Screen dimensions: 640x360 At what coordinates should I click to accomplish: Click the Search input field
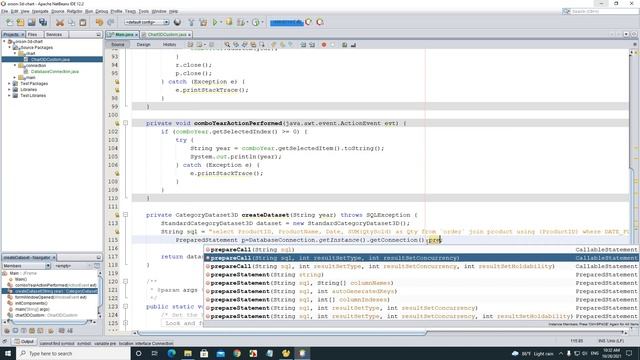click(x=601, y=11)
